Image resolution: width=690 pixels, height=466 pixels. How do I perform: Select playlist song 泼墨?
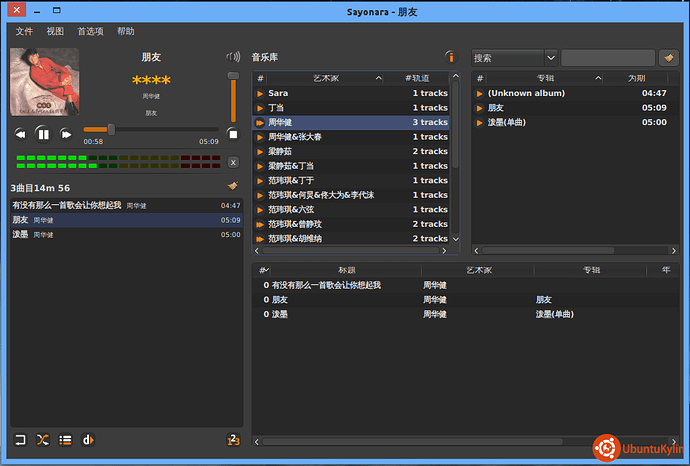click(x=127, y=235)
